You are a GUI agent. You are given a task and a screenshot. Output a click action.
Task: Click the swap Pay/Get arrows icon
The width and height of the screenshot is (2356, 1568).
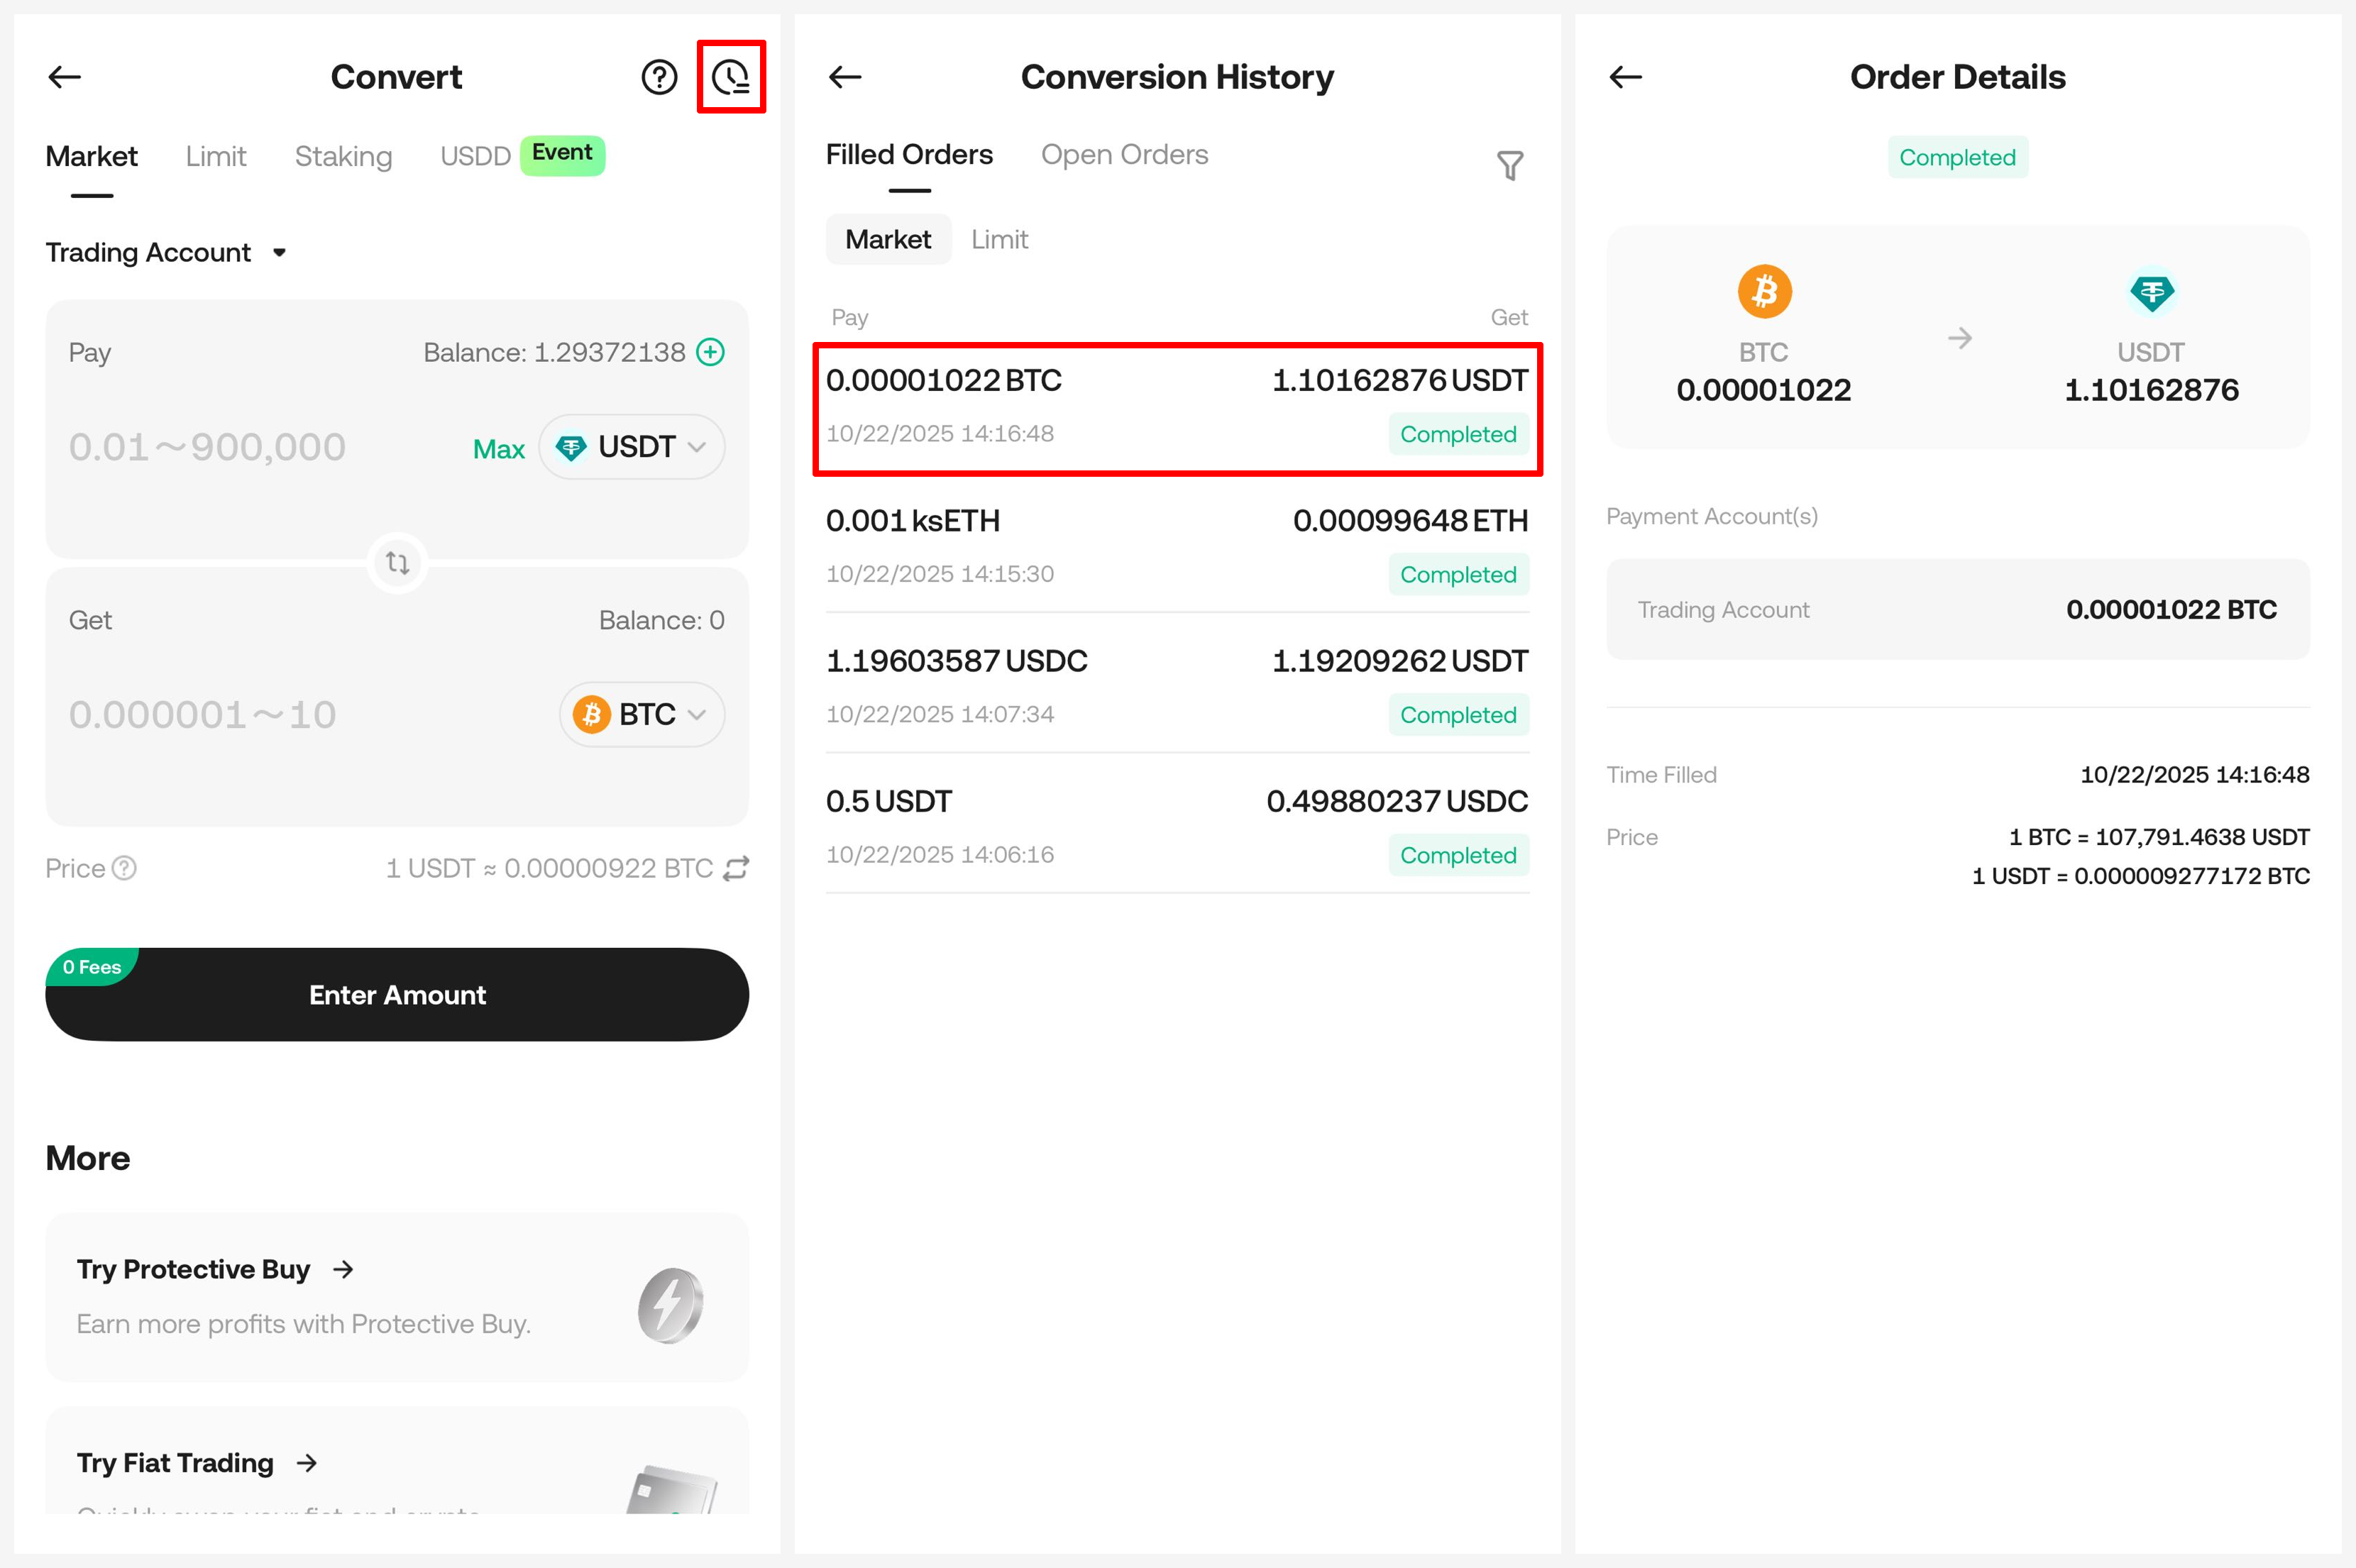click(397, 563)
